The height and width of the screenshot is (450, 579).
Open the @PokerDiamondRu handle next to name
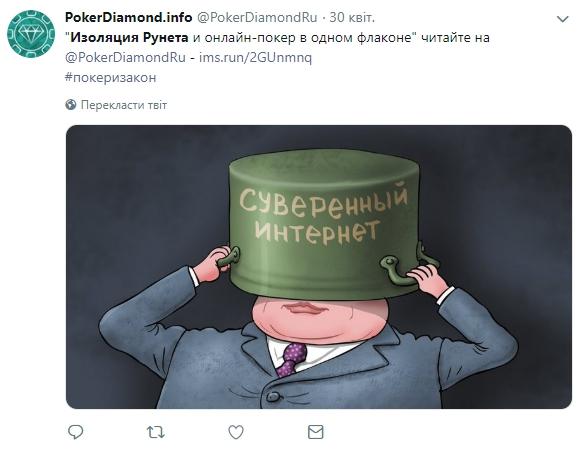pos(257,17)
